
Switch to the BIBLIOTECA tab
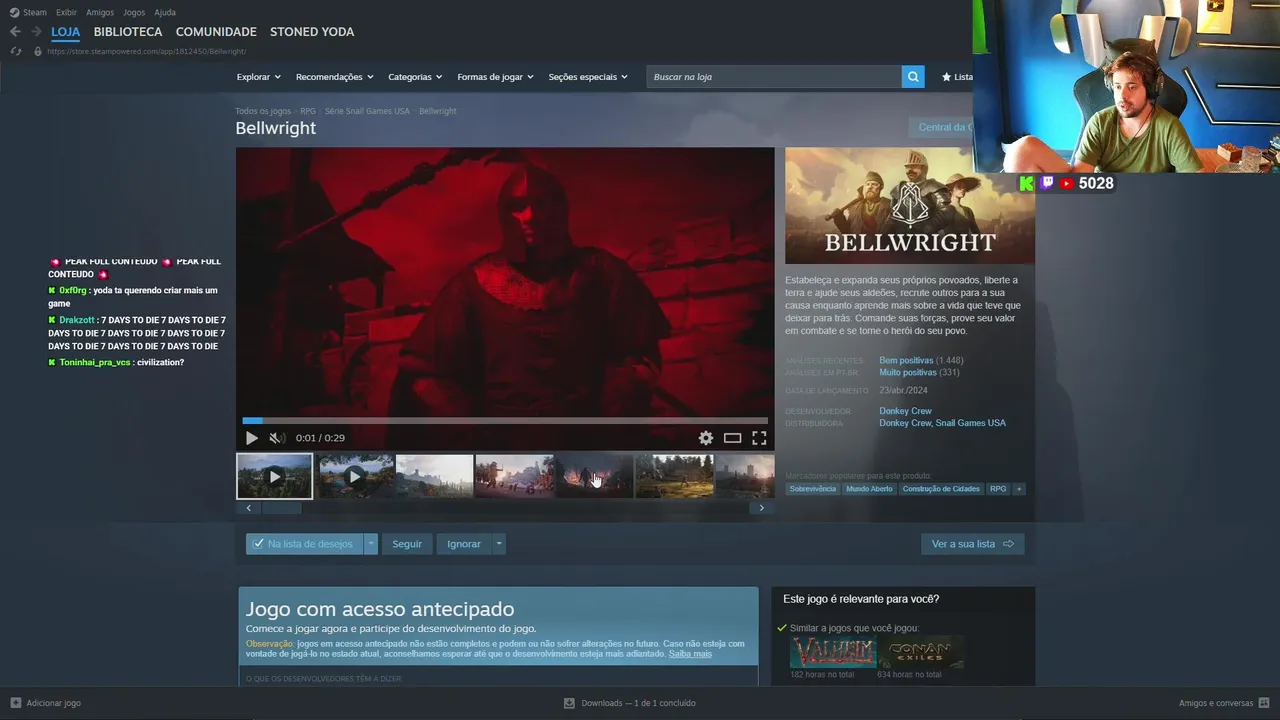pos(128,32)
